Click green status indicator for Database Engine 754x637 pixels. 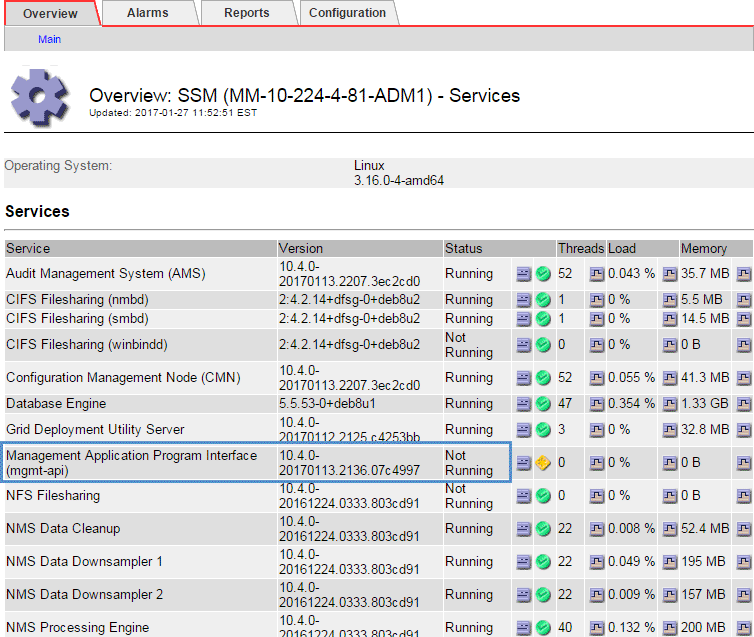pyautogui.click(x=543, y=404)
